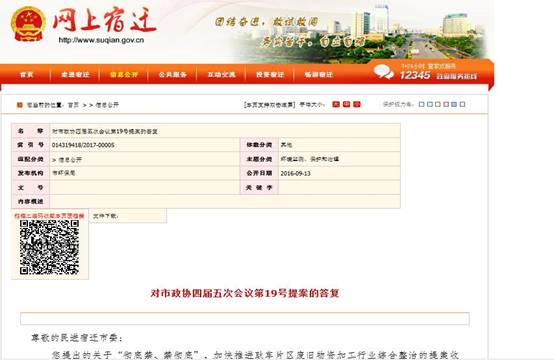554x360 pixels.
Task: Click the red article heading about 第19号提案
Action: tap(245, 293)
